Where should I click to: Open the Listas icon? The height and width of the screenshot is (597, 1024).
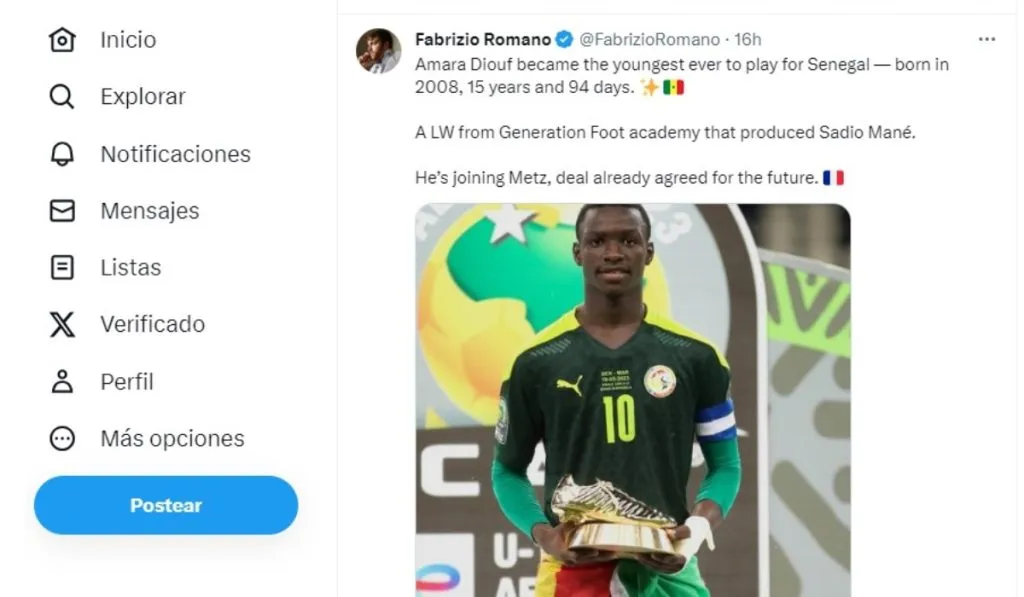click(x=62, y=268)
